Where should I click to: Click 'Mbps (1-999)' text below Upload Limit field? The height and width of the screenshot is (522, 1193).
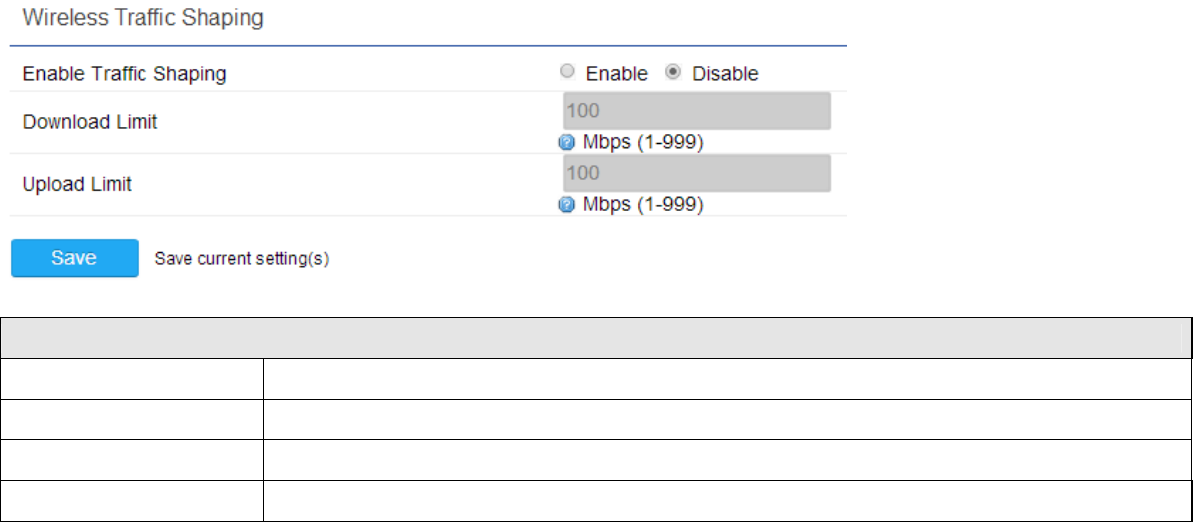pyautogui.click(x=643, y=205)
